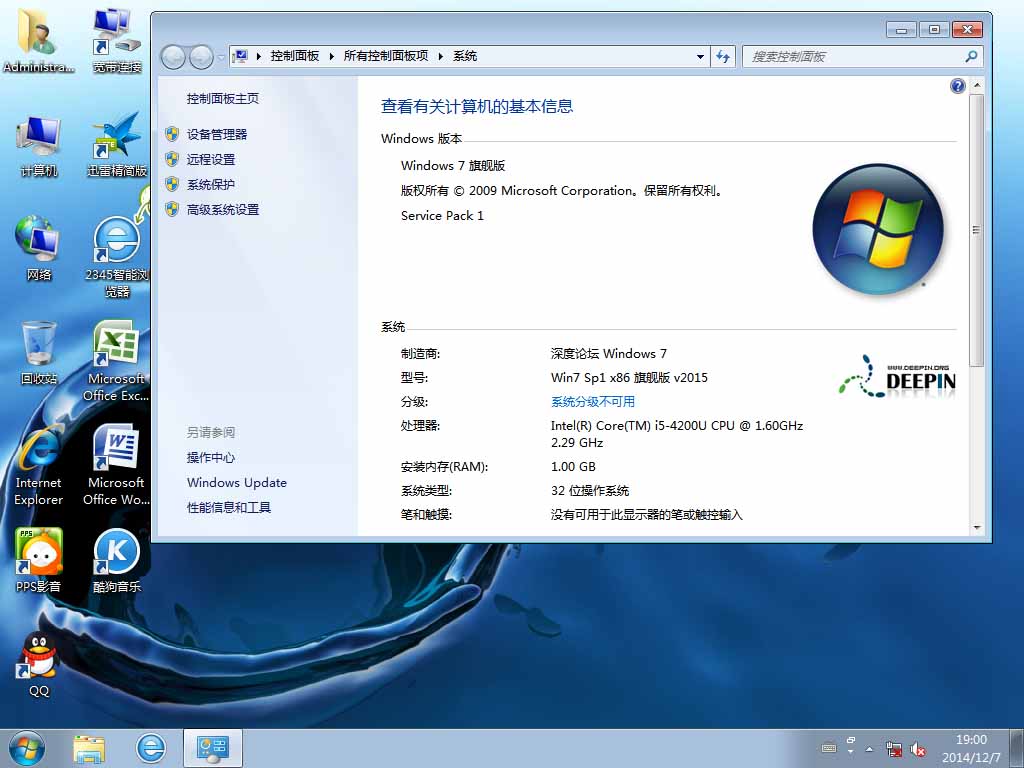Select the Microsoft Office Excel shortcut

[x=116, y=360]
